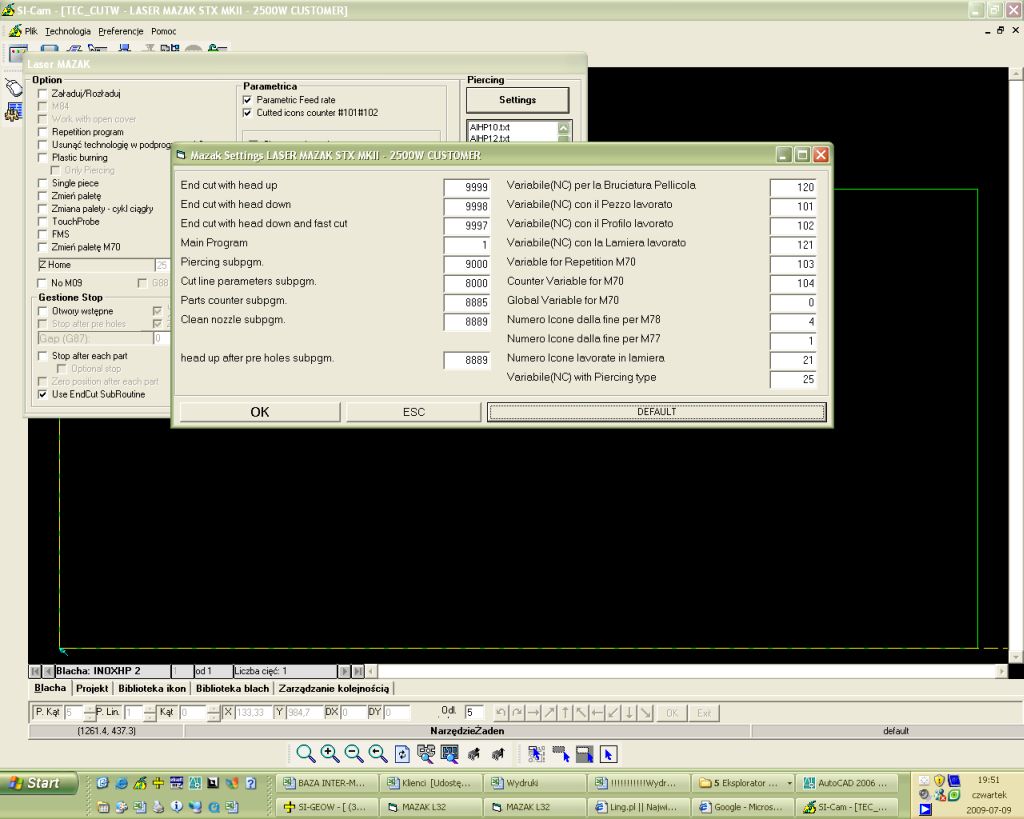Image resolution: width=1024 pixels, height=819 pixels.
Task: Click OK in Mazak Settings dialog
Action: pos(260,412)
